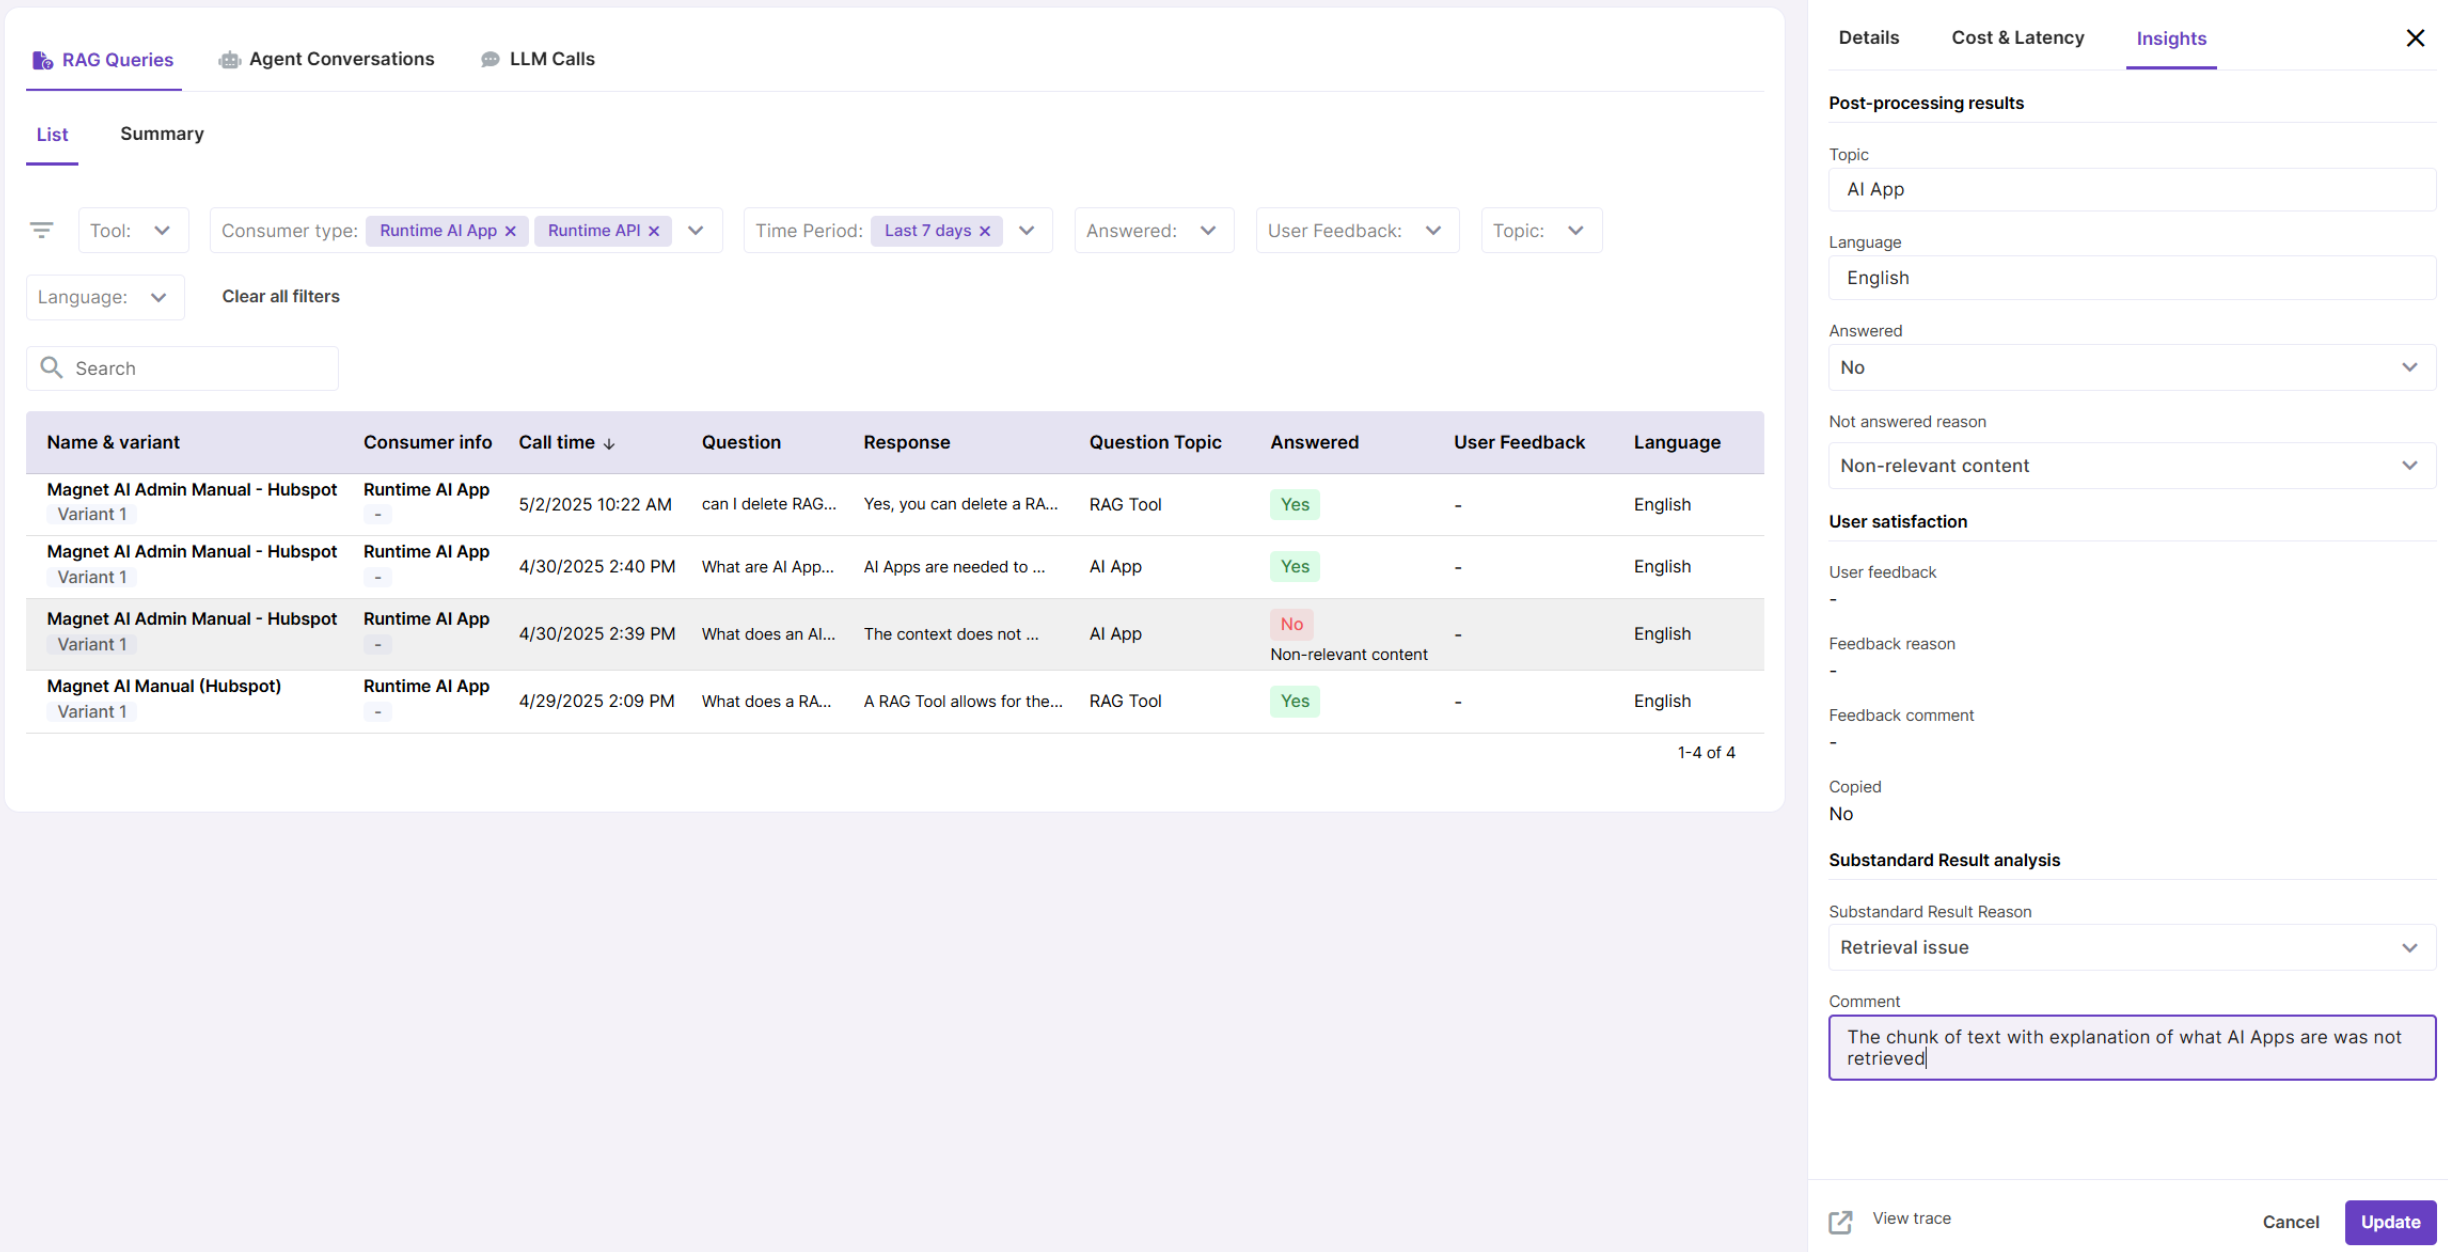Click the View trace external link icon
This screenshot has height=1252, width=2448.
(x=1840, y=1221)
